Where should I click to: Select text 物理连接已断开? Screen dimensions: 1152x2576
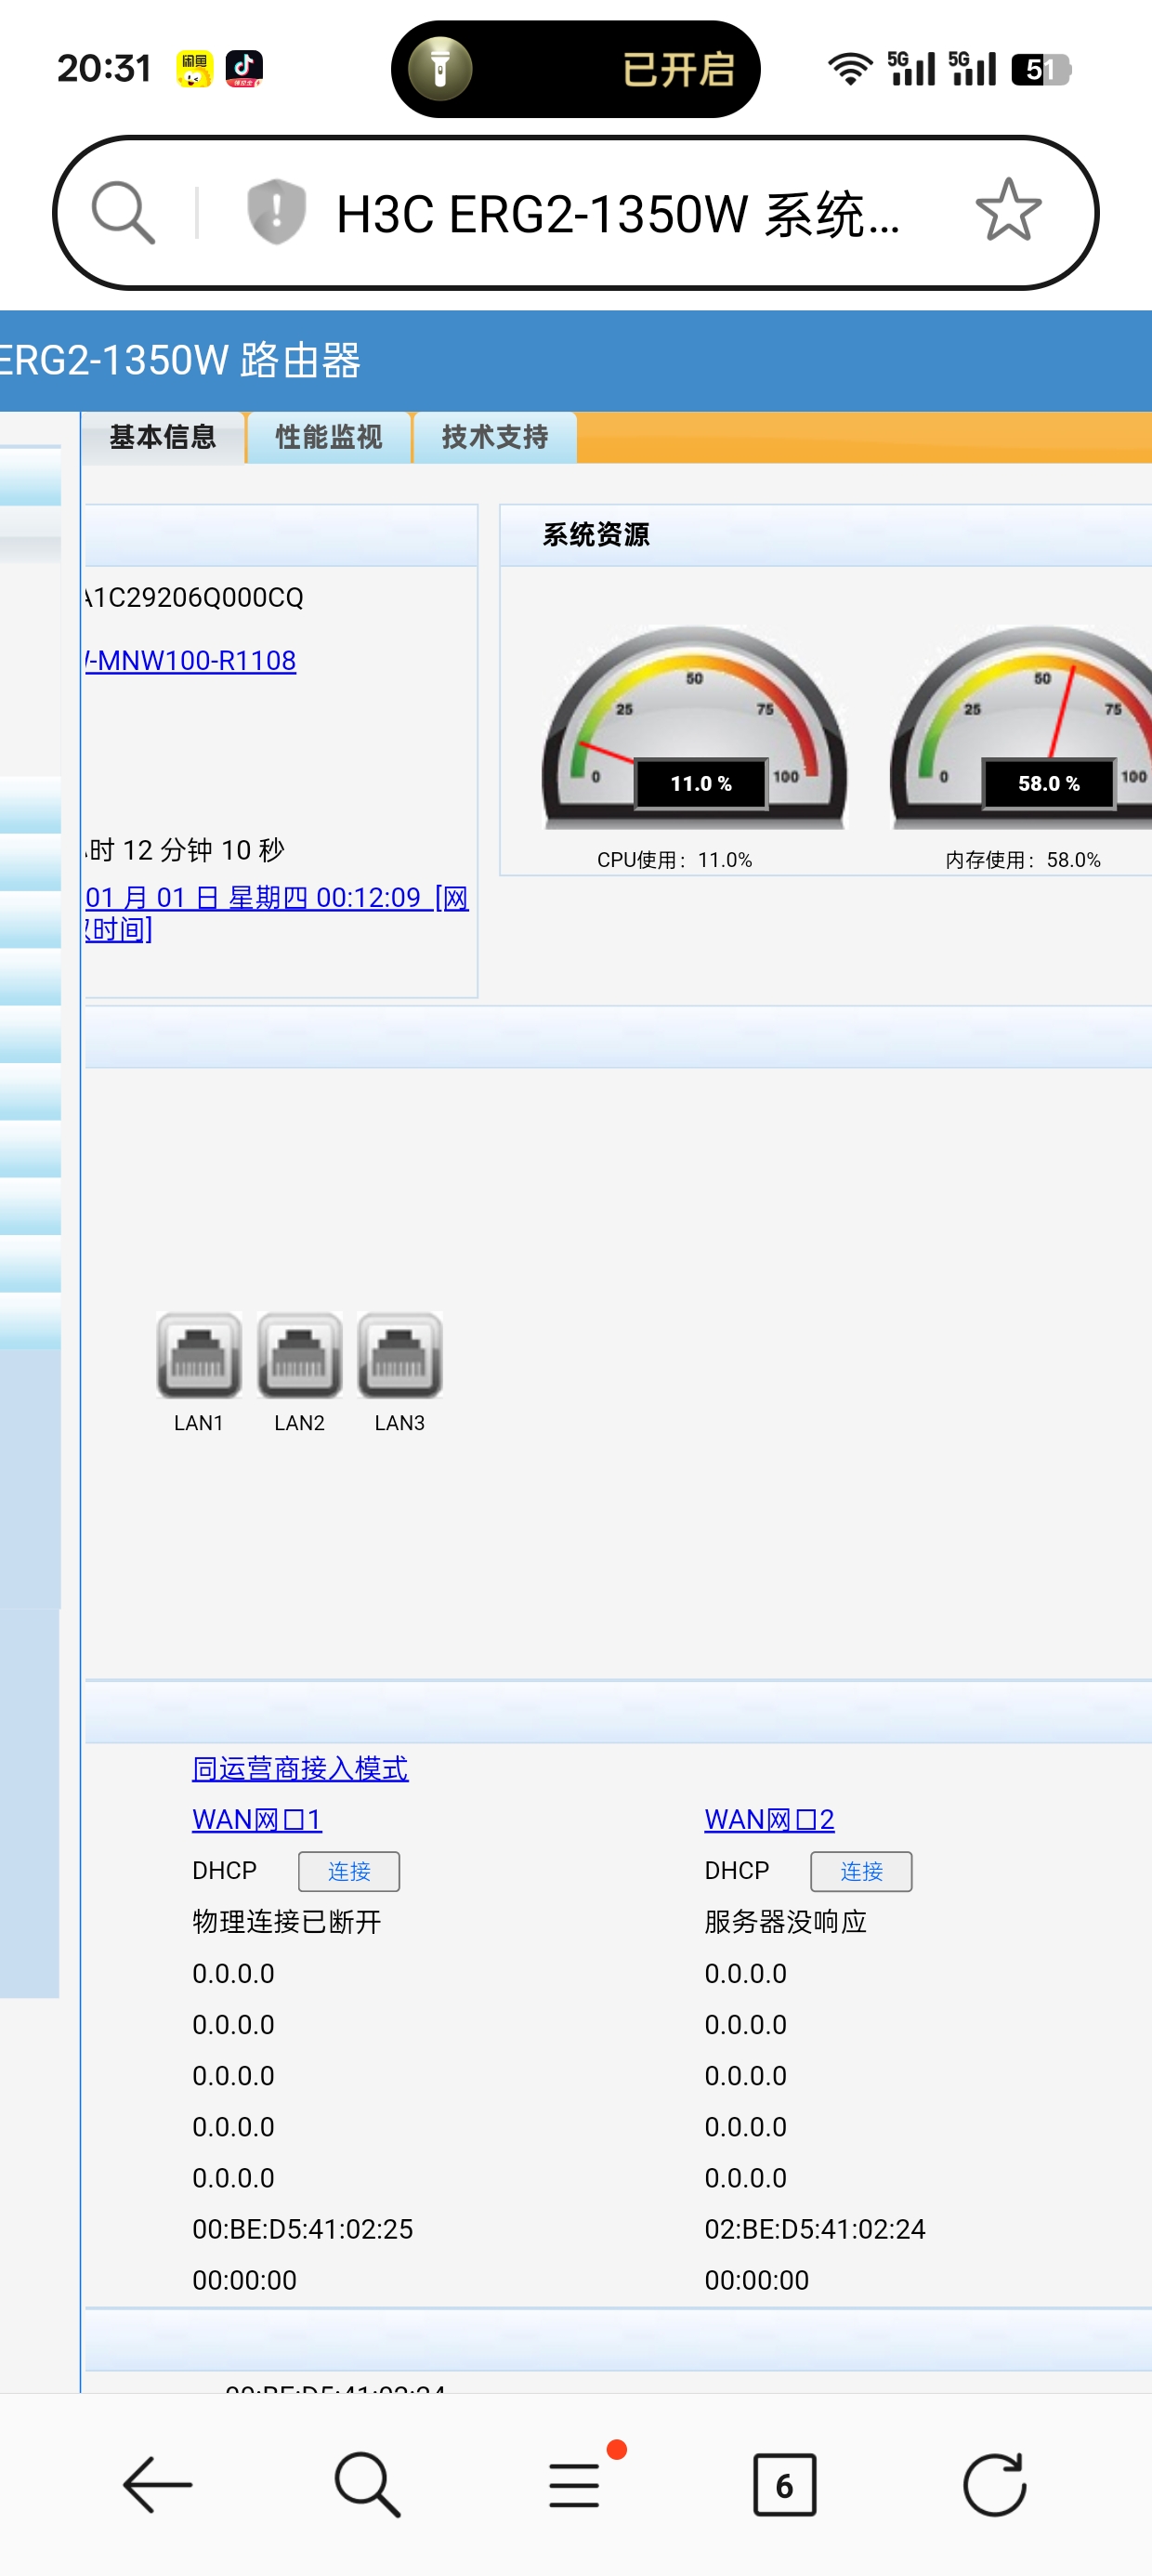pos(287,1921)
